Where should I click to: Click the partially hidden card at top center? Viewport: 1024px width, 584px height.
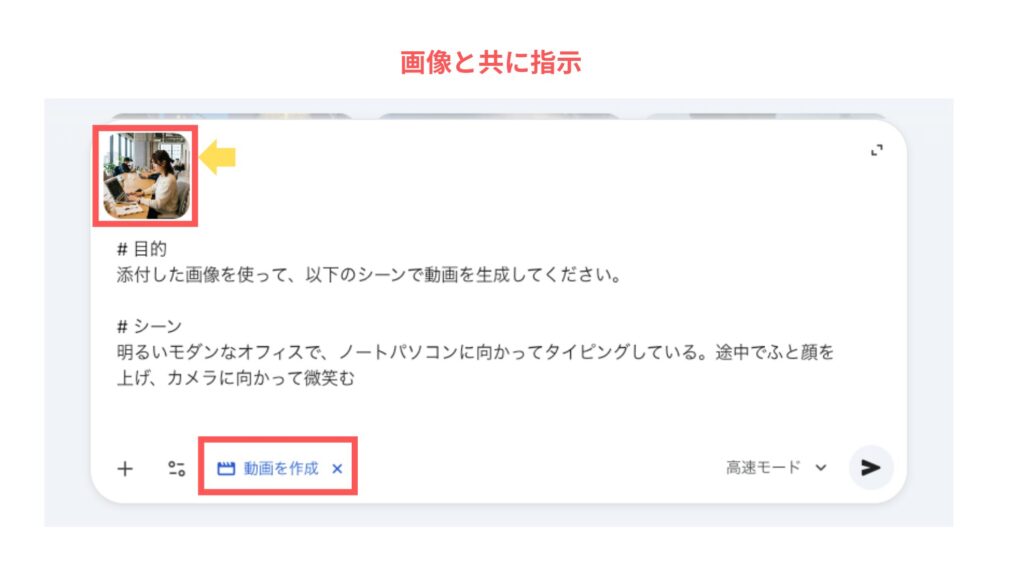498,116
